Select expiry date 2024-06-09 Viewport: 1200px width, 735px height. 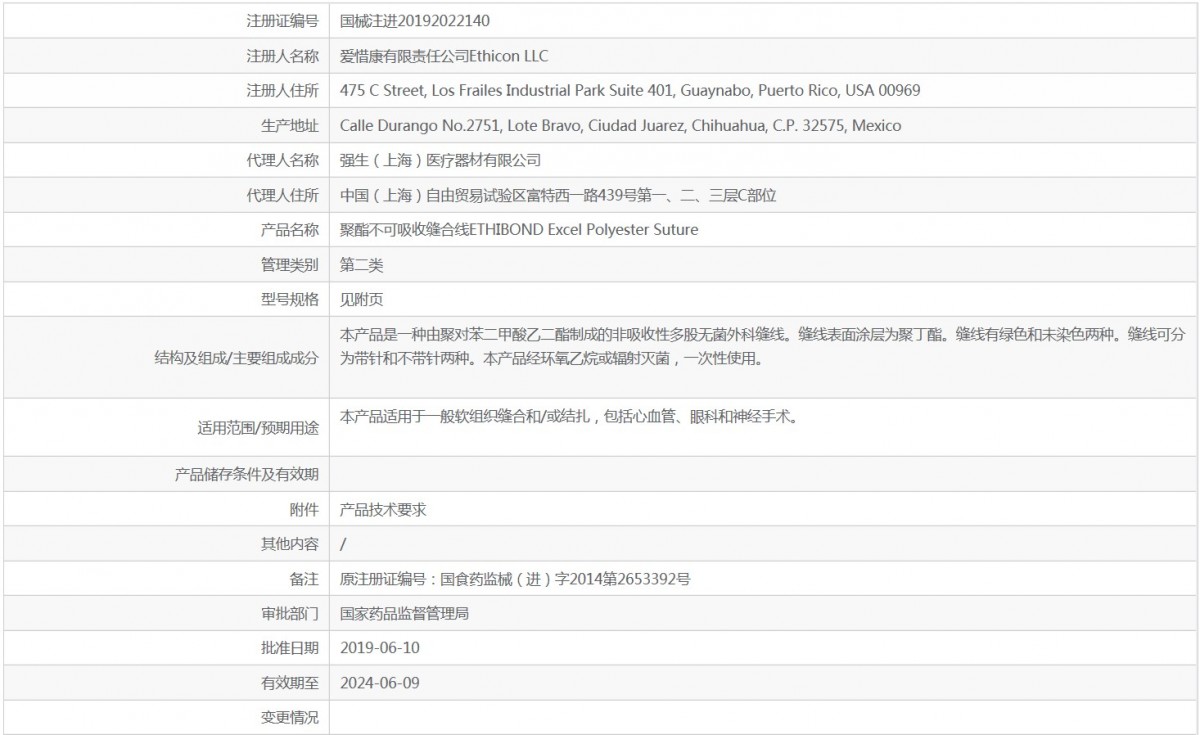(380, 683)
